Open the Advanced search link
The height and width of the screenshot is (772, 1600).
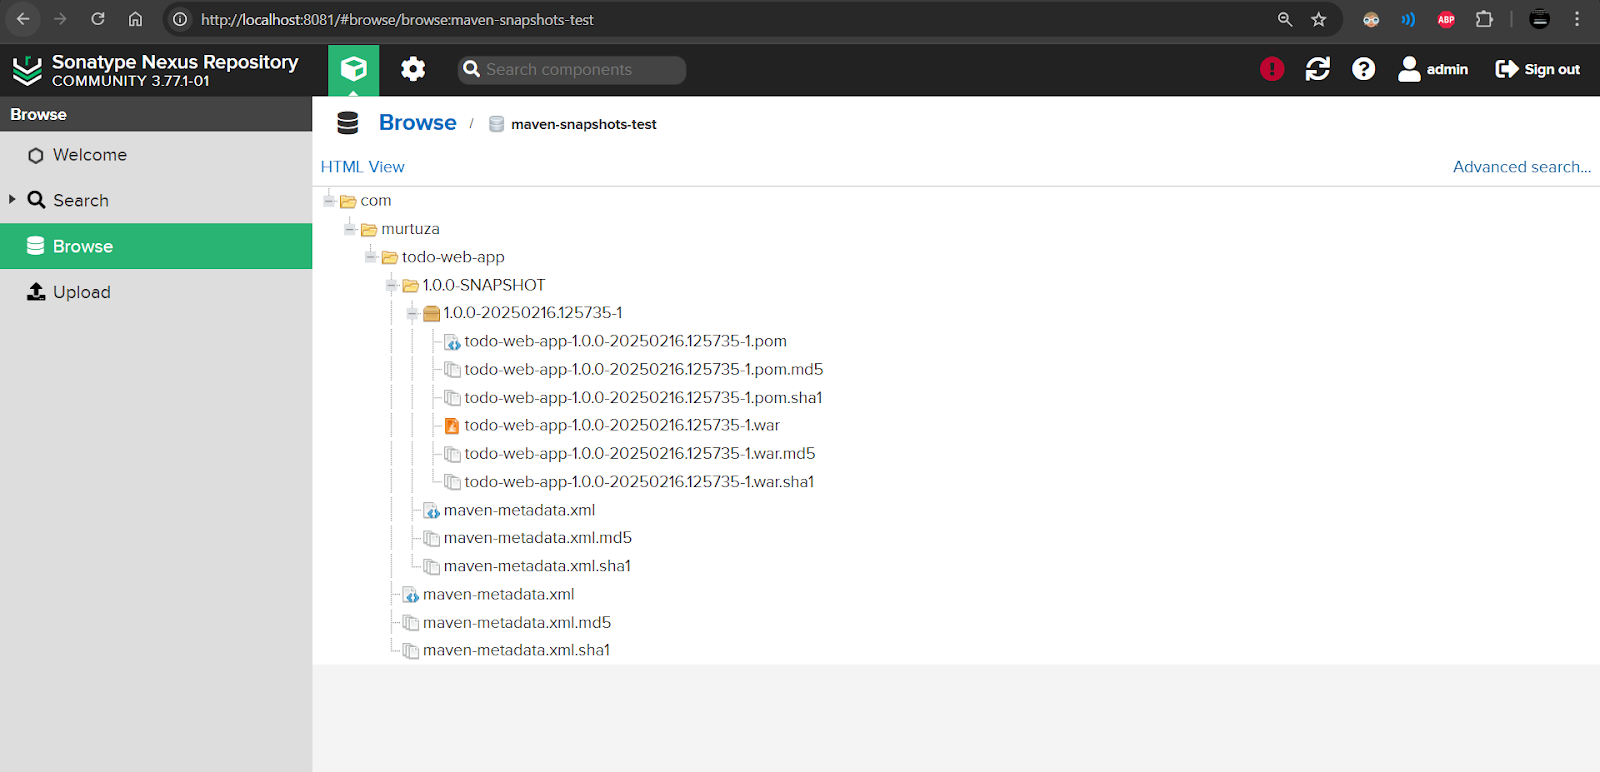click(x=1521, y=167)
